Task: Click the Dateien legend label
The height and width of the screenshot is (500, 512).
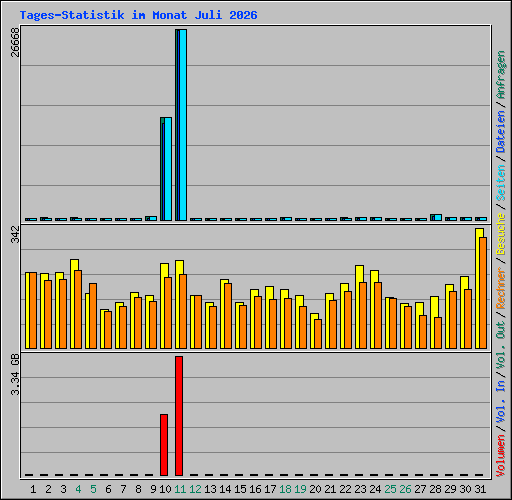Action: point(501,132)
